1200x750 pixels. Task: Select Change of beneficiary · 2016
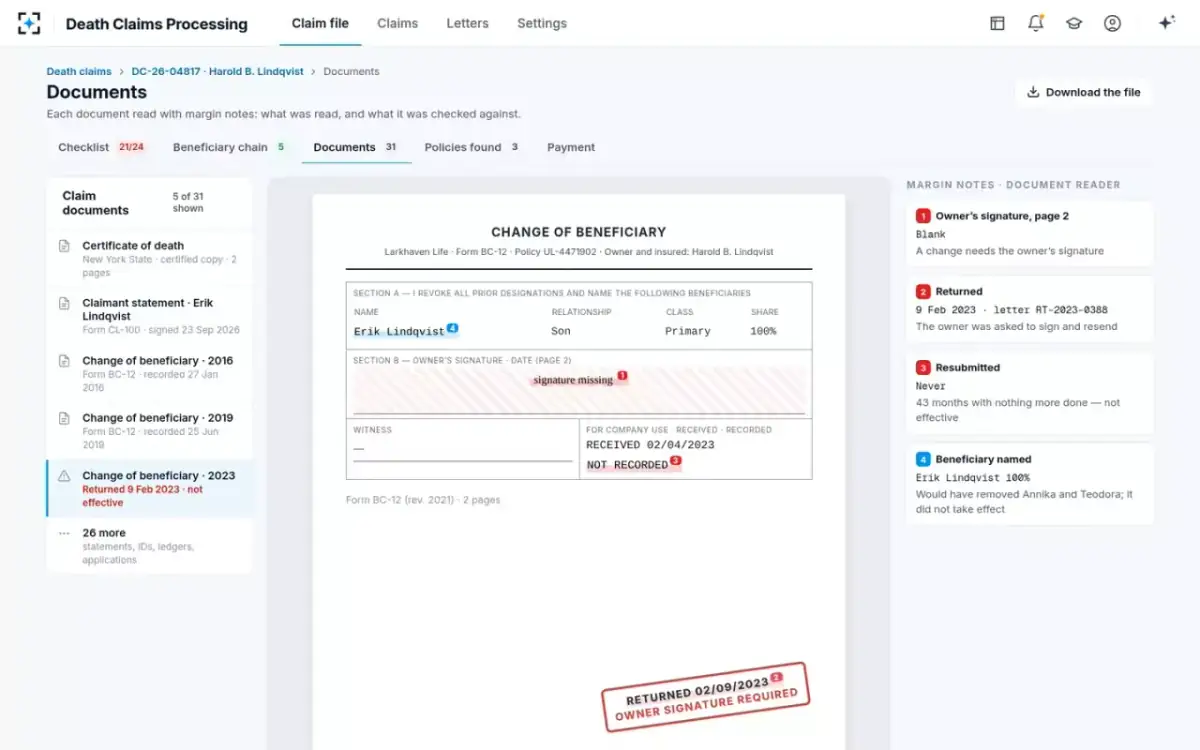[x=149, y=374]
